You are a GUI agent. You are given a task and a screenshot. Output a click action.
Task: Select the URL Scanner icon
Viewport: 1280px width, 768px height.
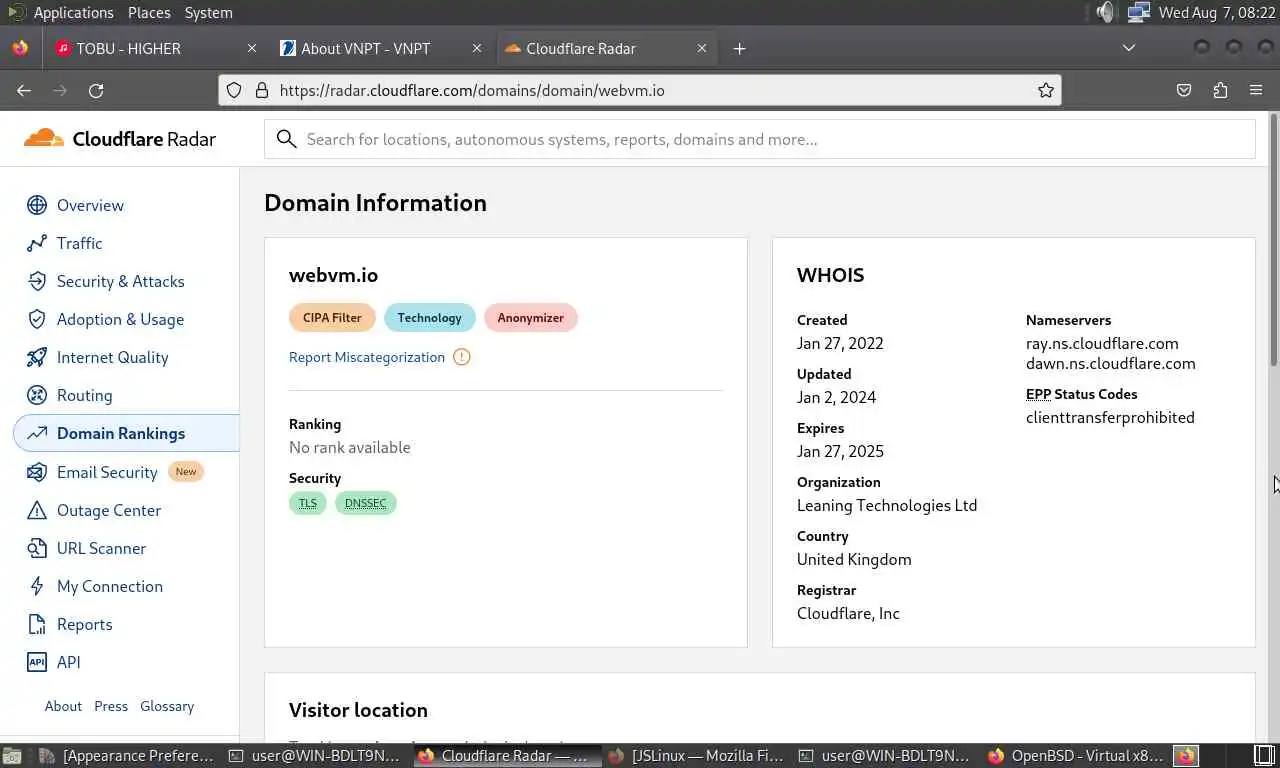[37, 548]
